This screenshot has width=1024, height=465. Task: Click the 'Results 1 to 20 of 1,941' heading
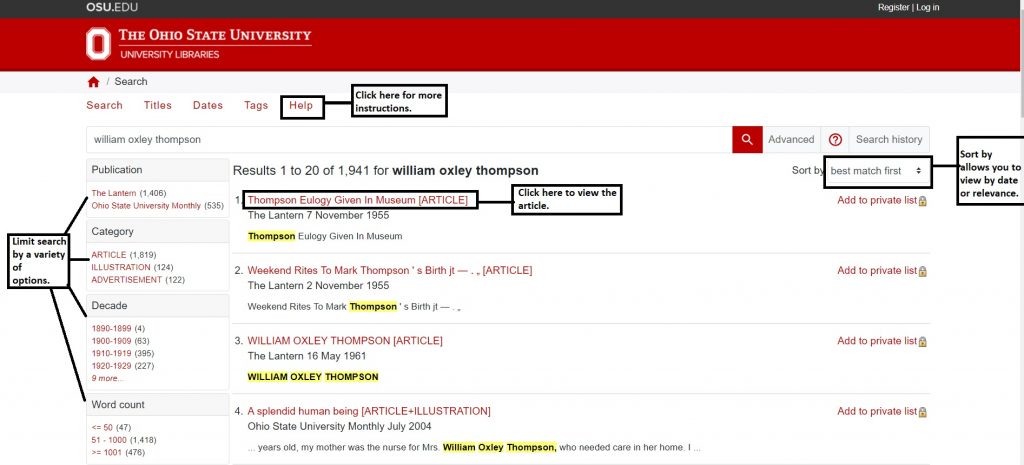pyautogui.click(x=385, y=171)
